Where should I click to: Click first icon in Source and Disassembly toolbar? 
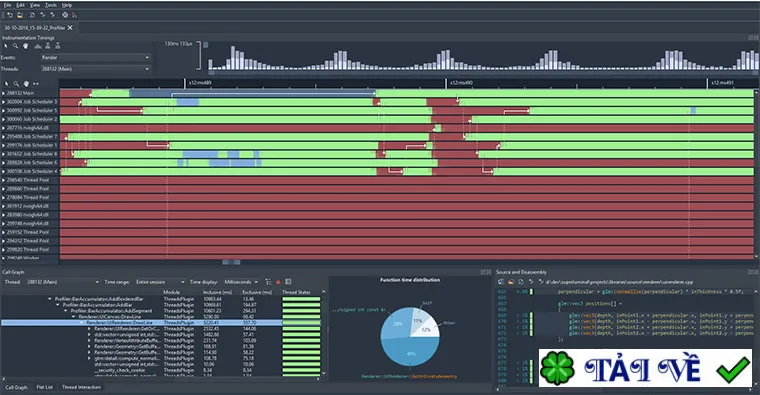point(501,282)
